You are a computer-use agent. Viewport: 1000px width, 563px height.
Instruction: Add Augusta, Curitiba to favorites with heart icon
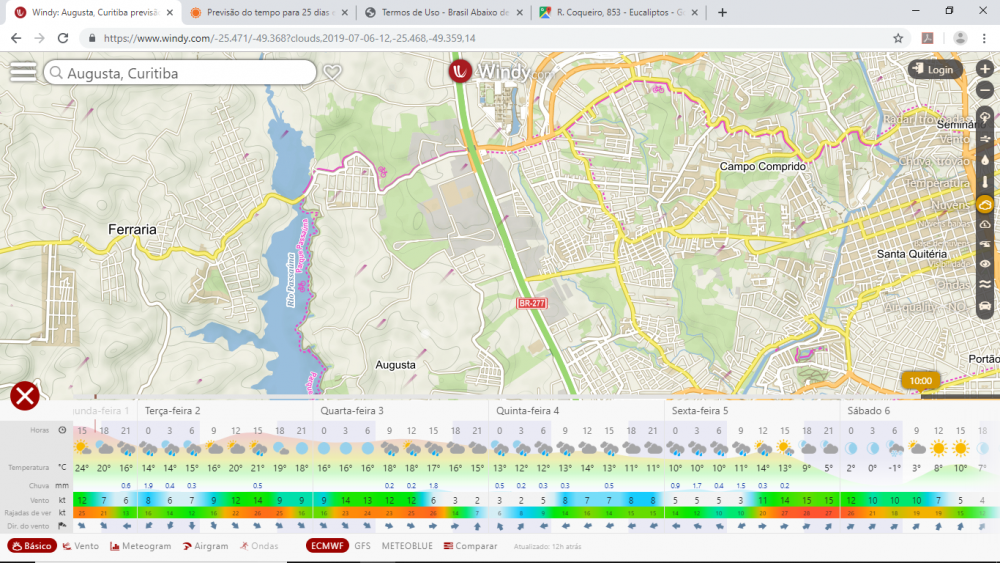(x=333, y=72)
